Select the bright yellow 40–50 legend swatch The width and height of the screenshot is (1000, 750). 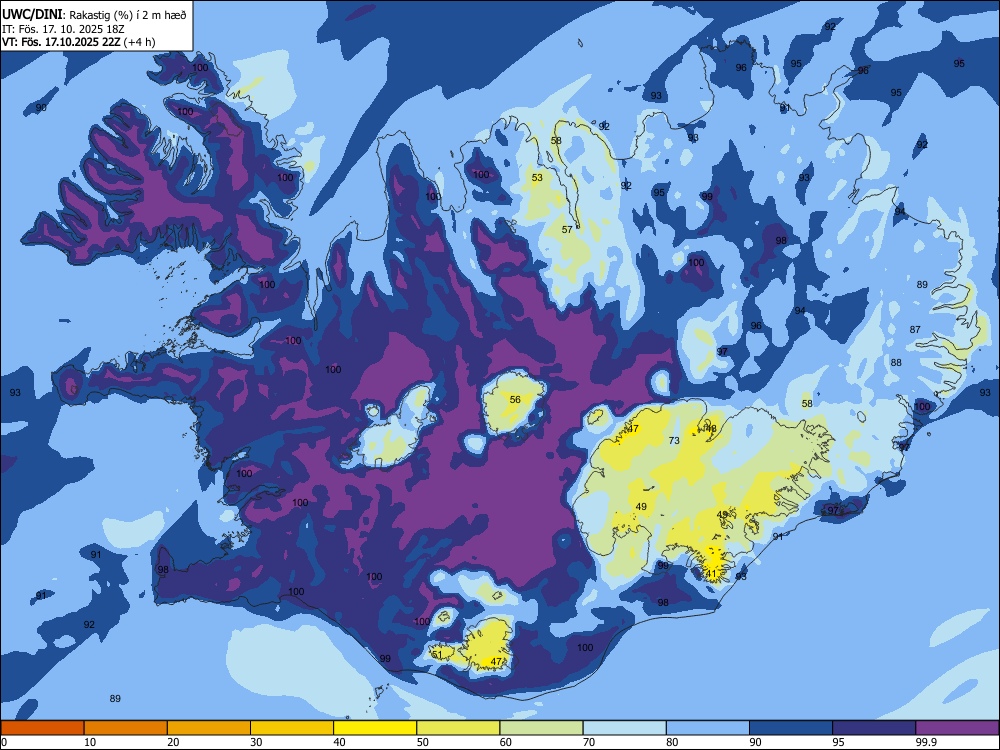coord(375,728)
